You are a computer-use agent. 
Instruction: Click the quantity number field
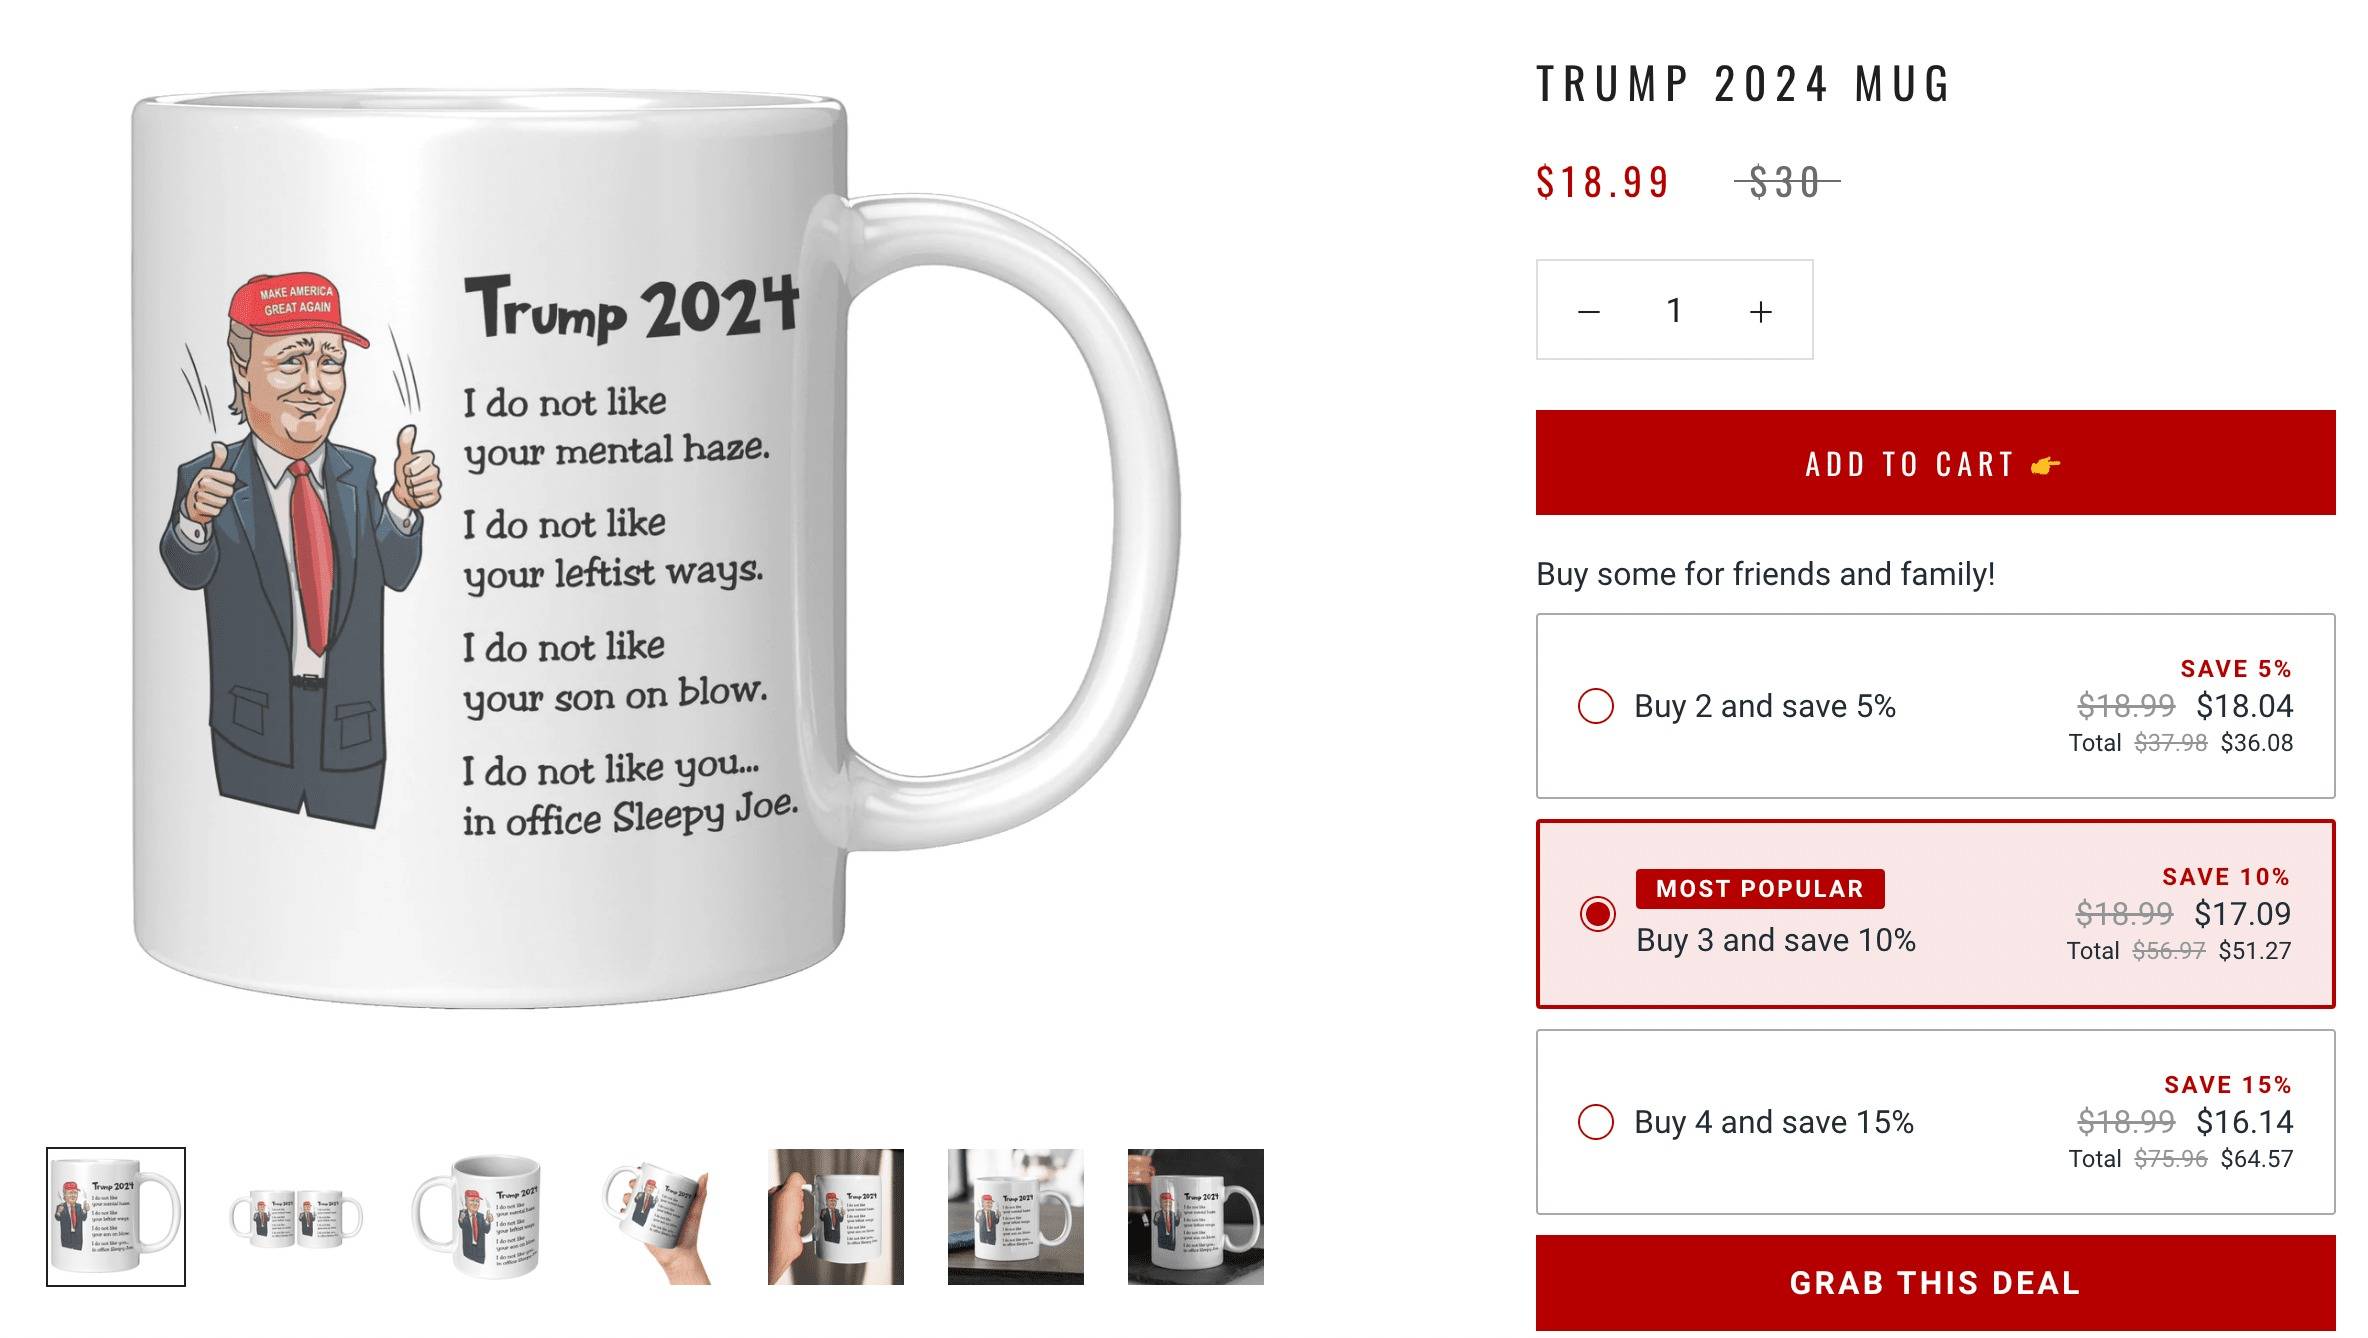pyautogui.click(x=1674, y=311)
